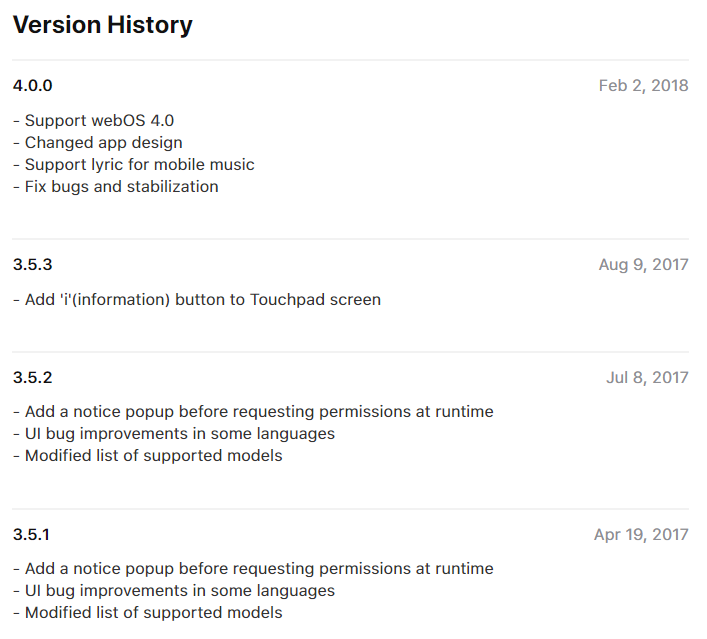Click 3.5.1 UI bug improvements line
707x639 pixels.
(x=174, y=591)
